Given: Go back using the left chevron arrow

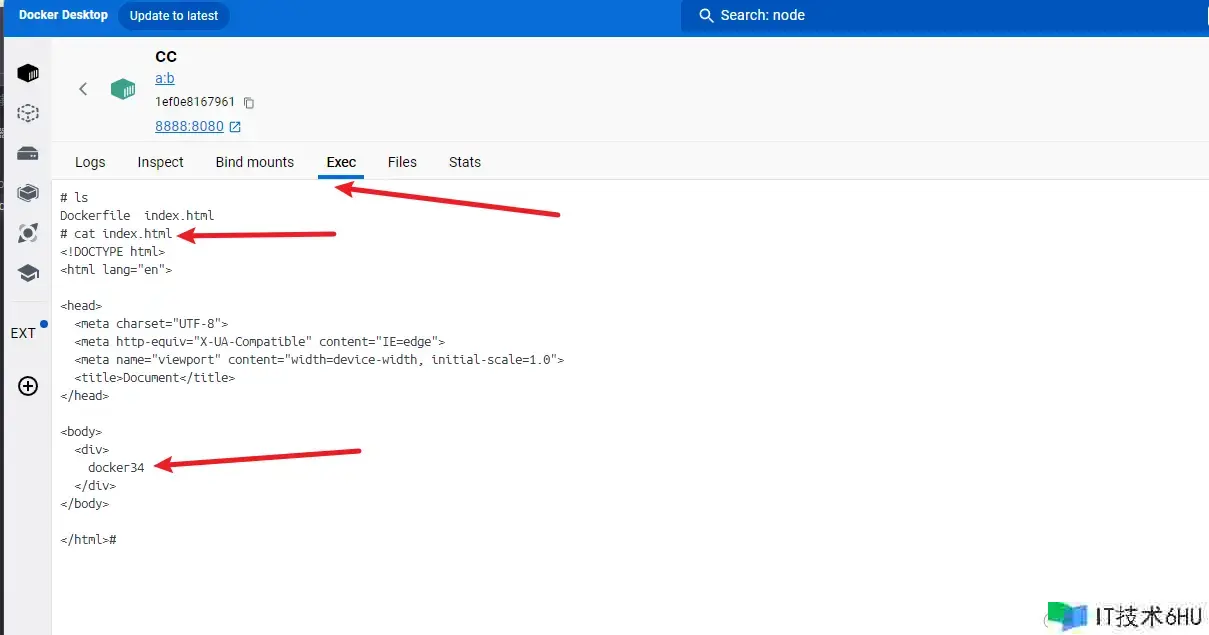Looking at the screenshot, I should click(83, 89).
